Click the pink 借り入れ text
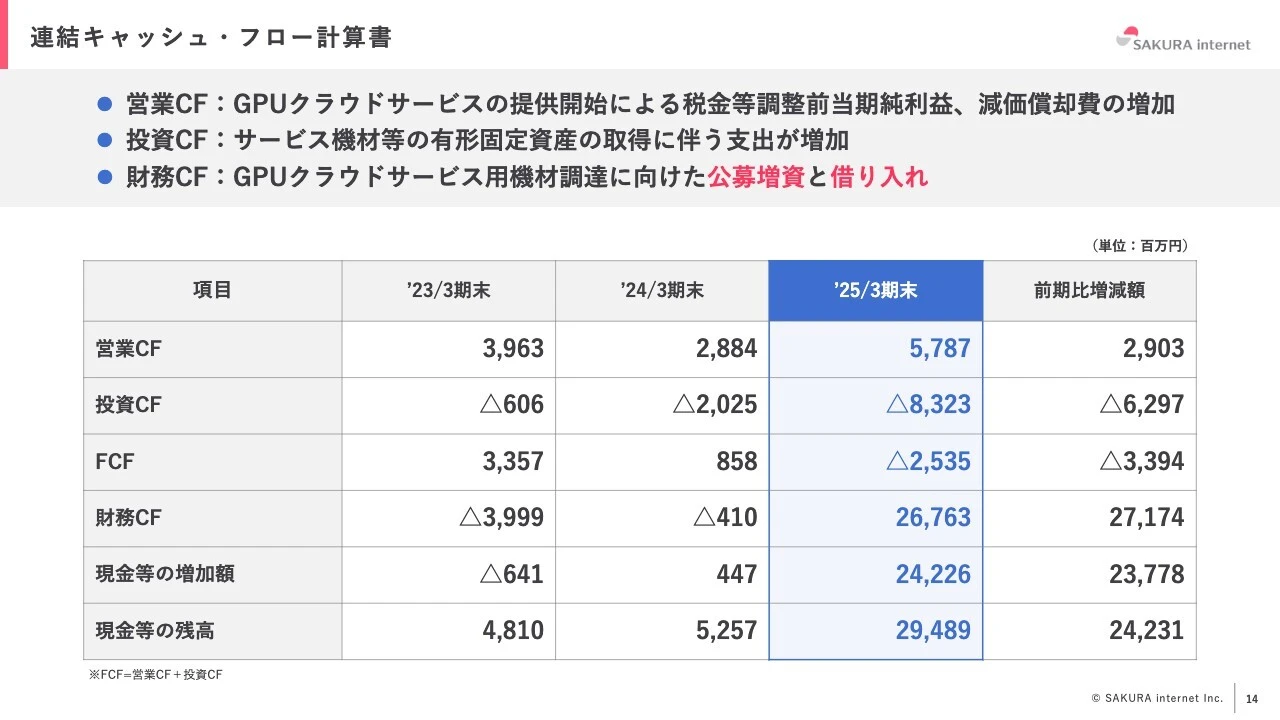The image size is (1280, 720). [x=879, y=178]
